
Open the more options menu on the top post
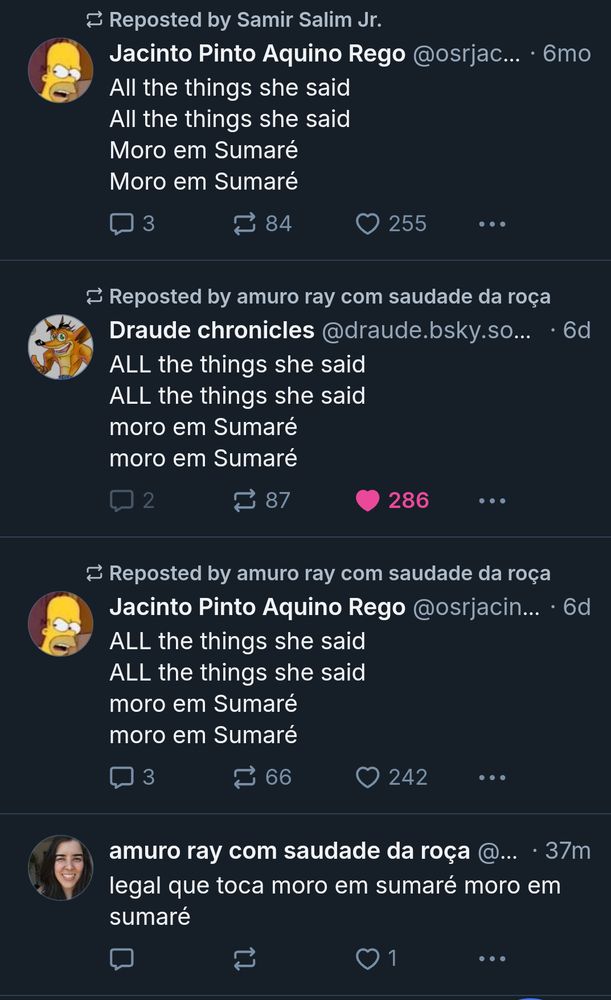click(492, 224)
